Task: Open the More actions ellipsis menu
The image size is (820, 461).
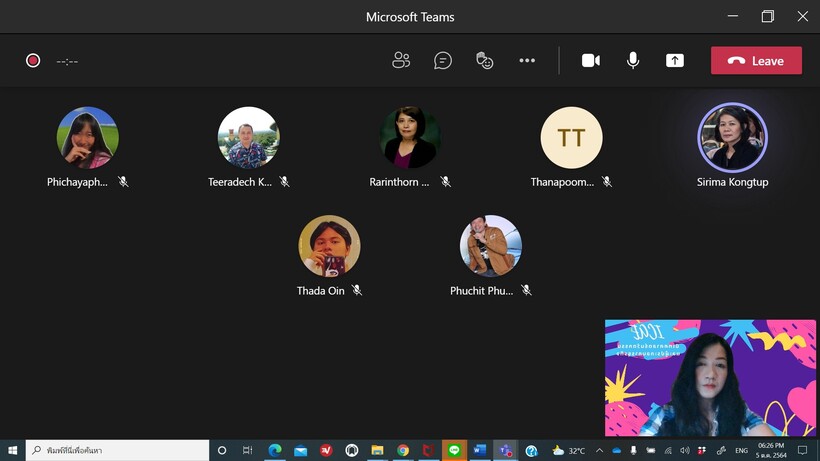Action: click(527, 60)
